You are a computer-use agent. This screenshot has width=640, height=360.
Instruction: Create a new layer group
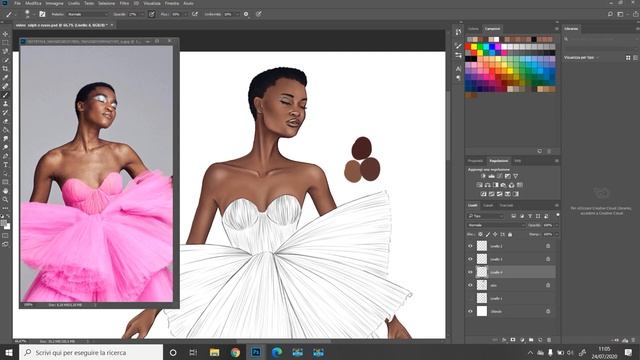(x=531, y=340)
